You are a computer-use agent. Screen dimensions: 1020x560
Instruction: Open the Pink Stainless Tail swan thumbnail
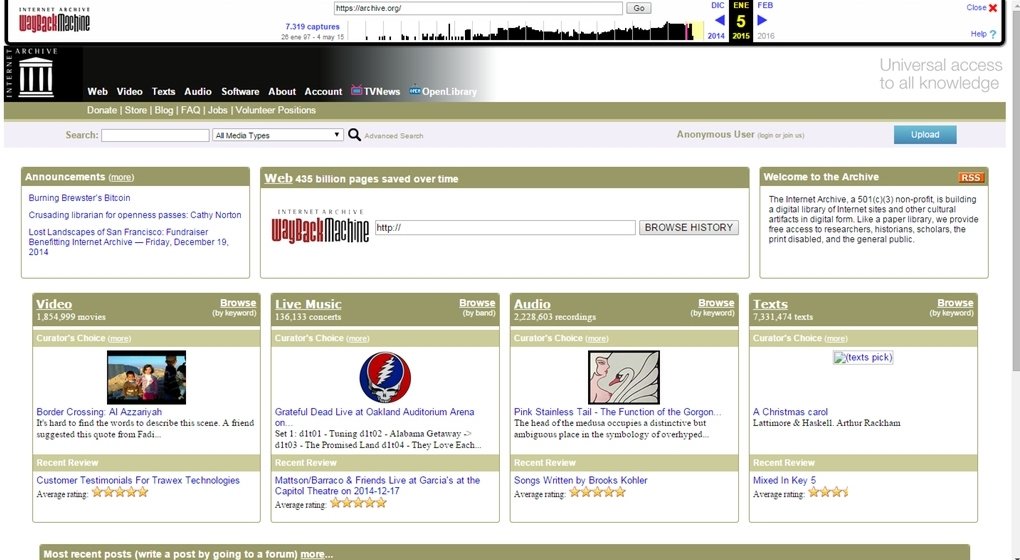(x=624, y=377)
